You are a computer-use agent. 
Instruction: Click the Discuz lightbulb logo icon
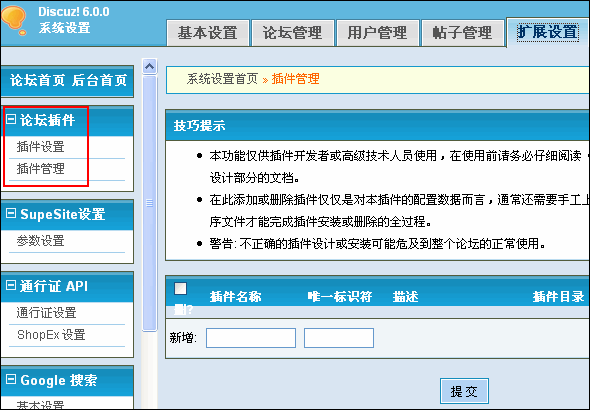15,21
